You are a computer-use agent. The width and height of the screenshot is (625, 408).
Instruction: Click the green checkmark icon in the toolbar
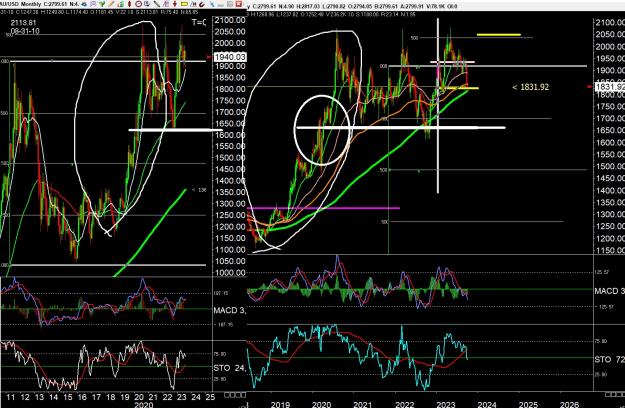point(102,4)
